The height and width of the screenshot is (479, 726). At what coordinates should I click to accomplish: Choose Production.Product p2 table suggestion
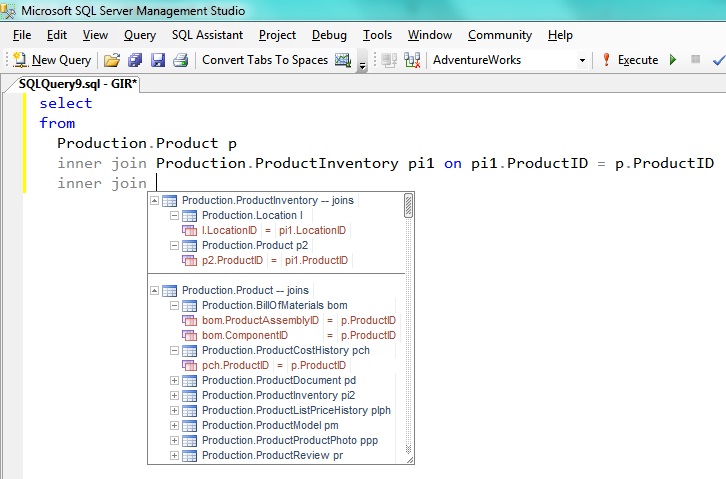point(255,245)
